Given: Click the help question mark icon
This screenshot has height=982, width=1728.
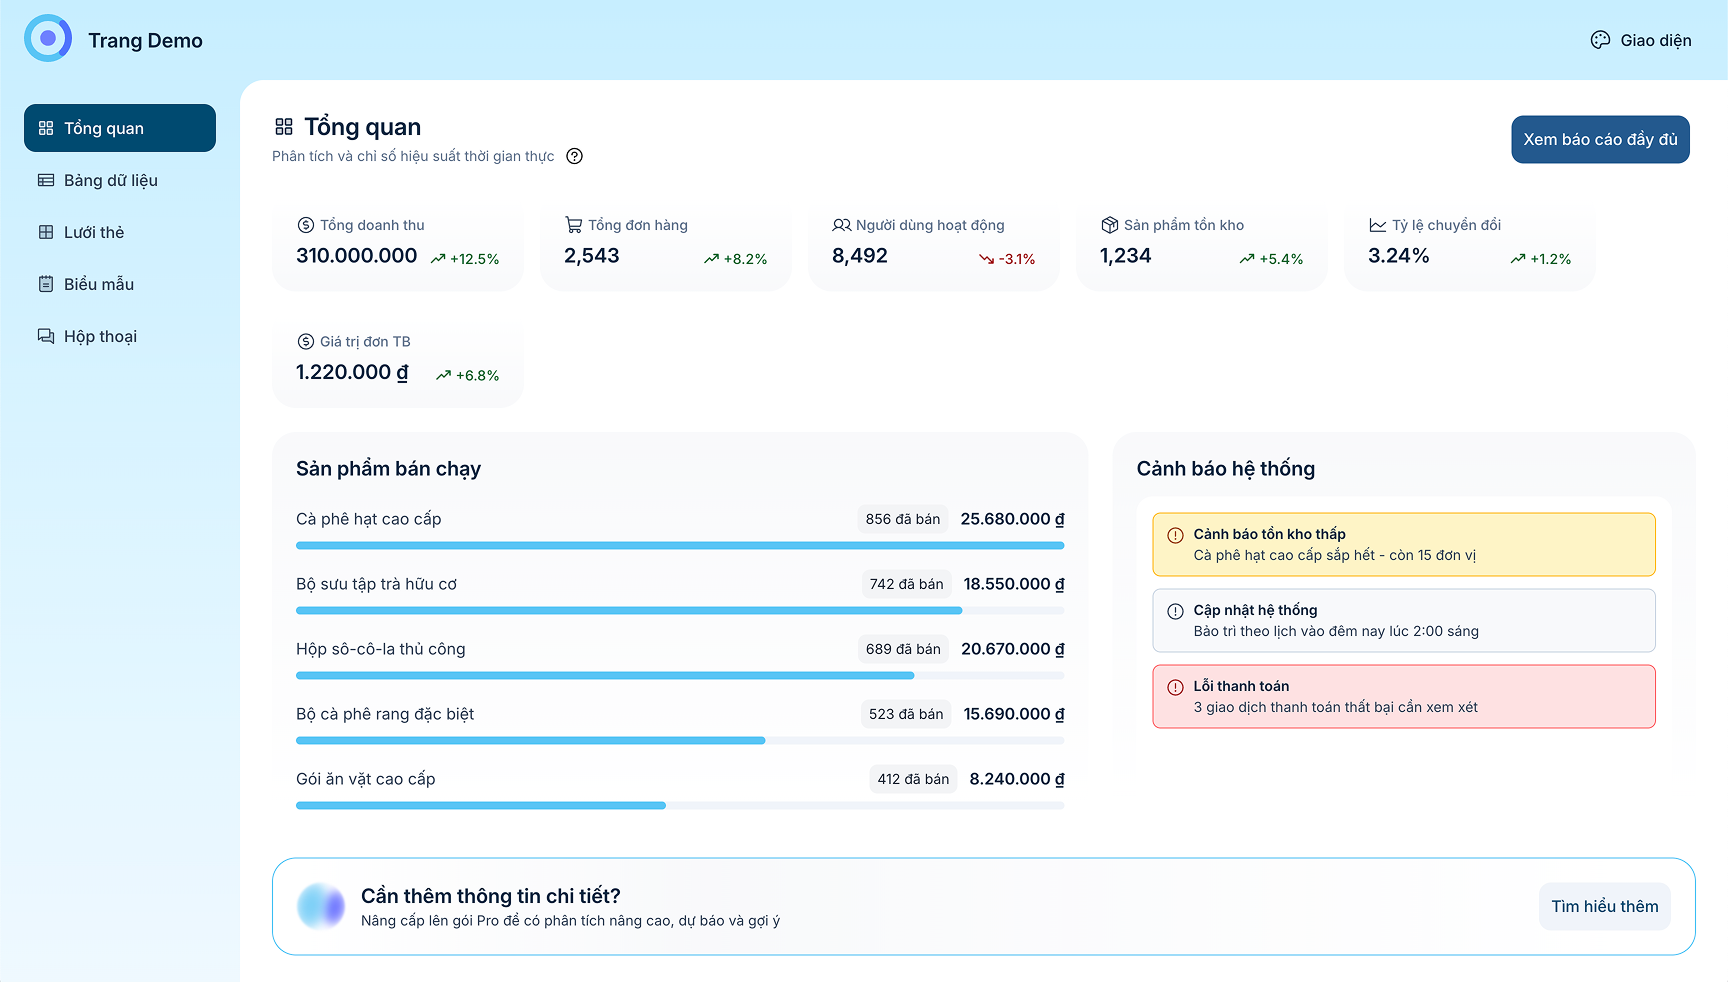Looking at the screenshot, I should [x=574, y=156].
